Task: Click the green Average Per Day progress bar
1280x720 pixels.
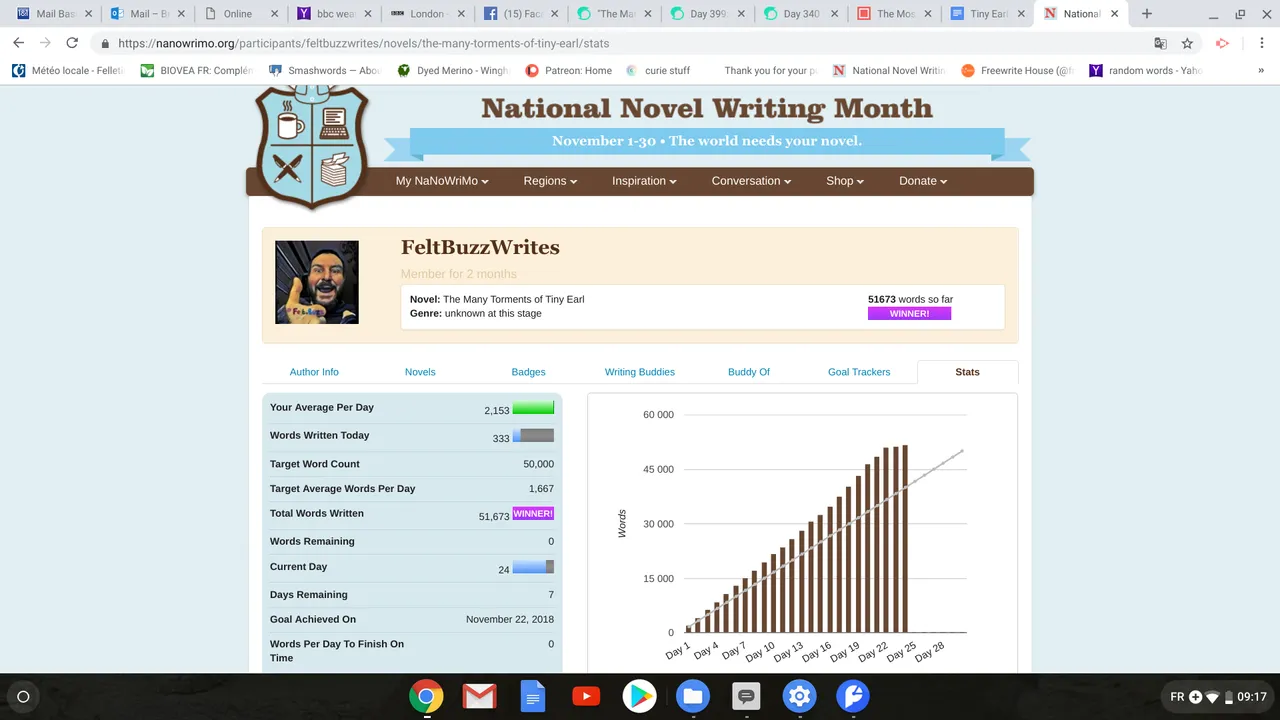Action: (533, 408)
